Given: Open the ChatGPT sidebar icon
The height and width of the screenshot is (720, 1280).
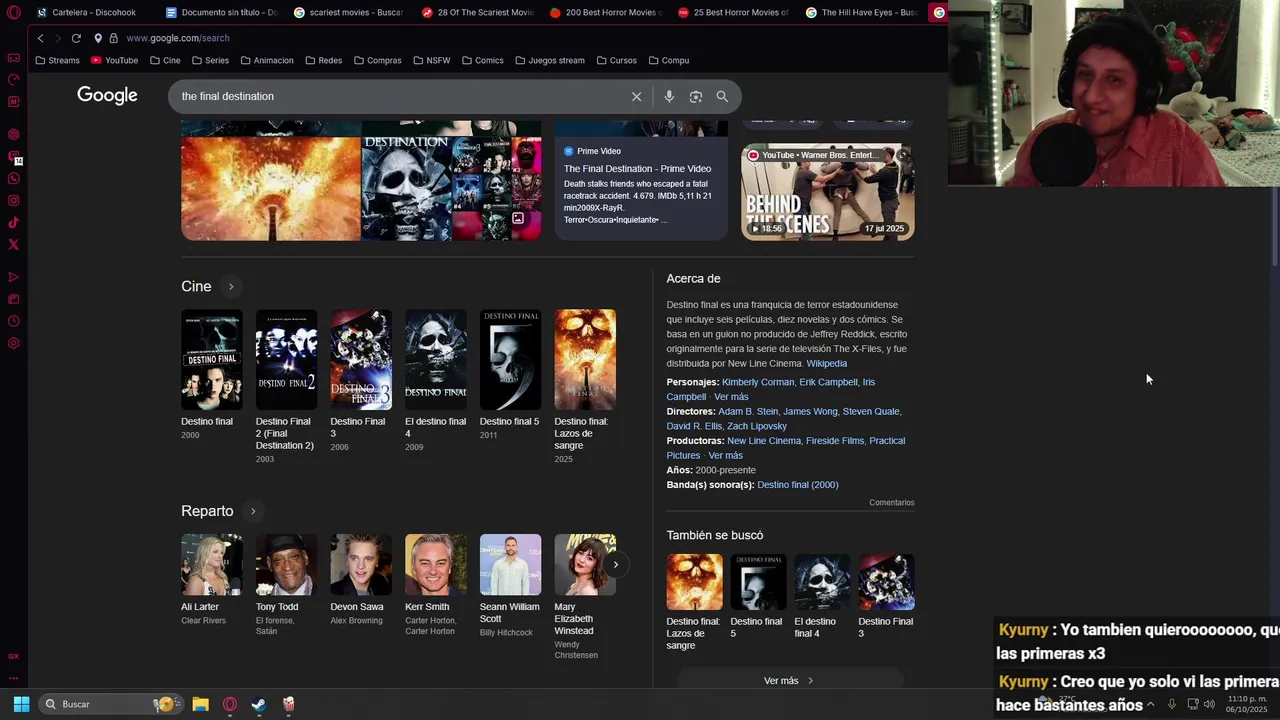Looking at the screenshot, I should tap(13, 134).
